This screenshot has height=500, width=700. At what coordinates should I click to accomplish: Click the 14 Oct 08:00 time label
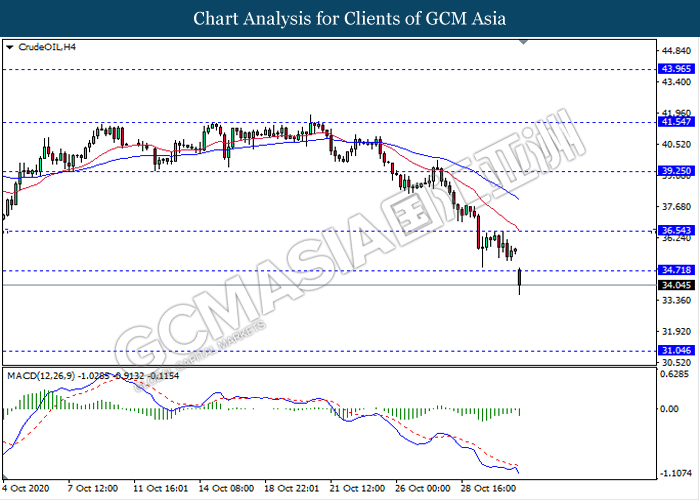coord(226,488)
